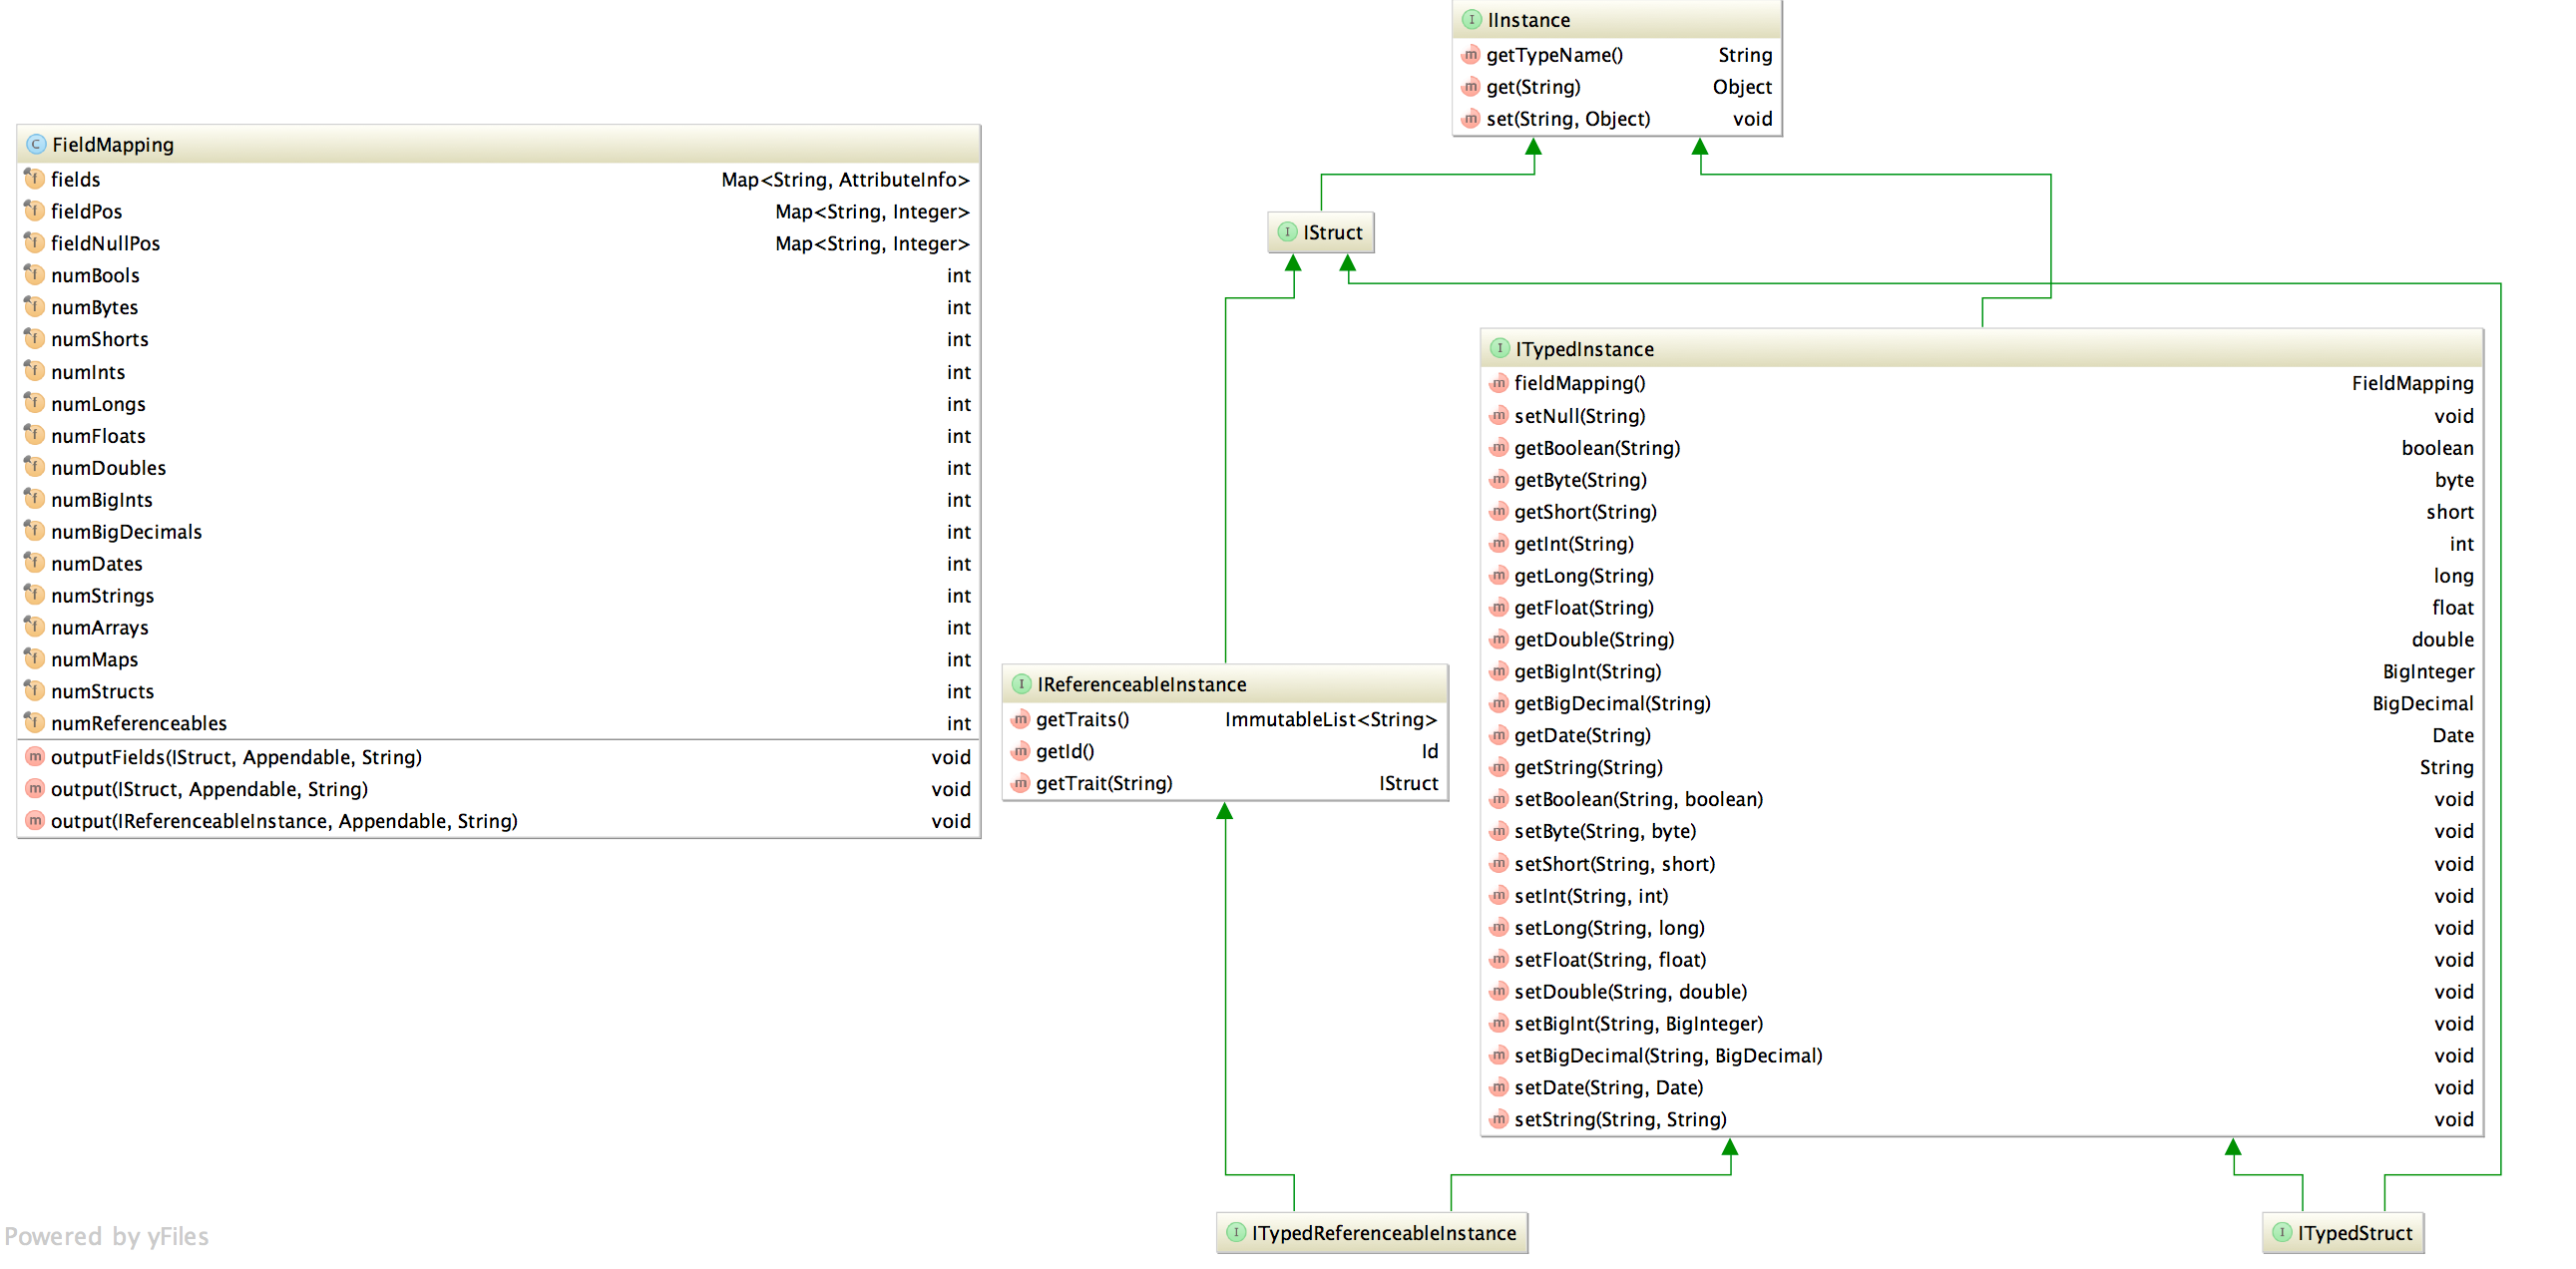2576x1269 pixels.
Task: Select the getTraits() method entry
Action: point(1082,719)
